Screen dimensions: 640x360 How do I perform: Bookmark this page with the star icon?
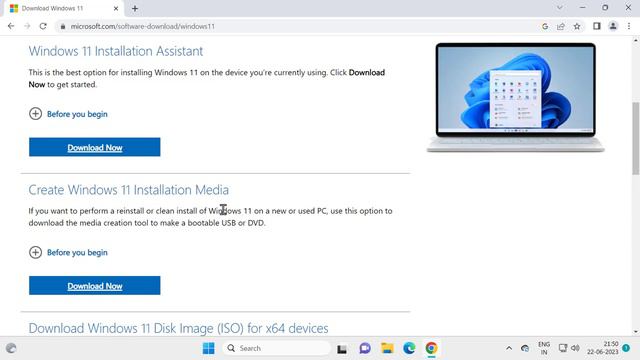pos(577,27)
